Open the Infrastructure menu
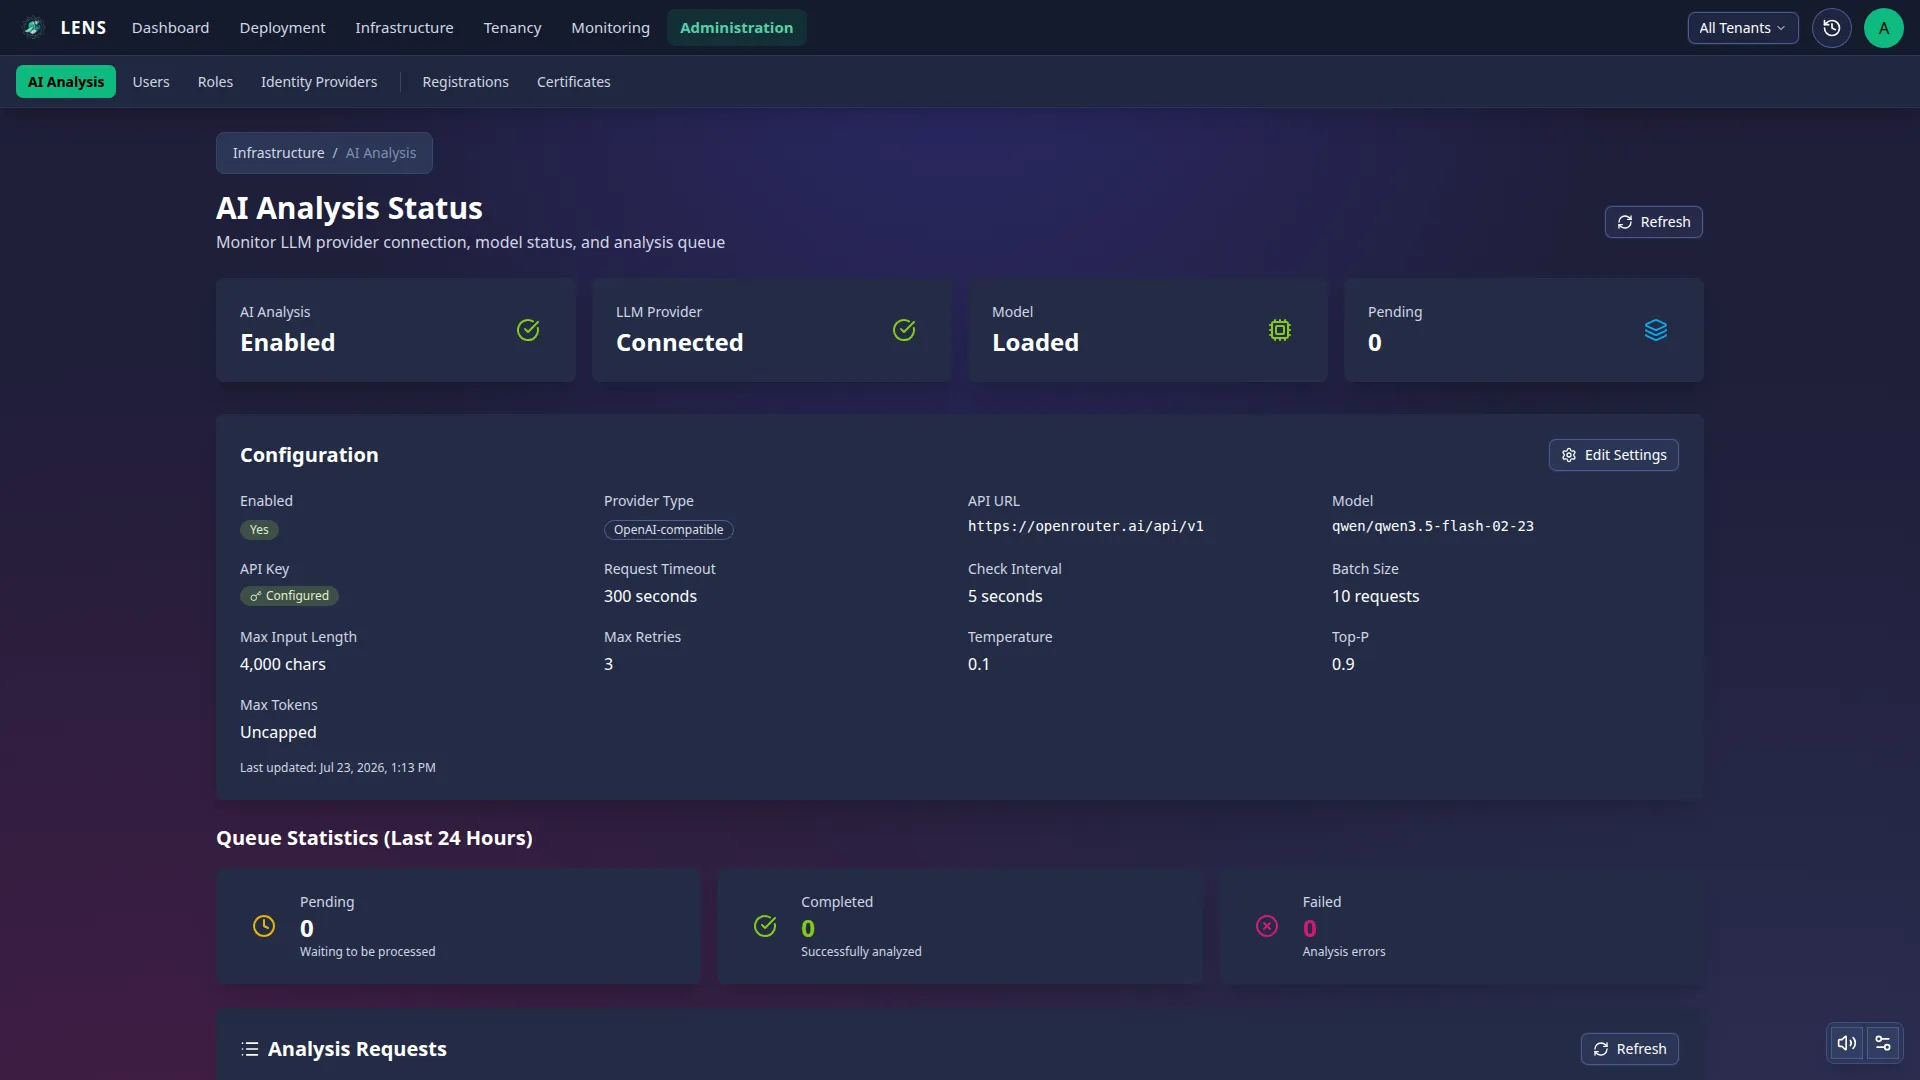1920x1080 pixels. click(x=404, y=28)
